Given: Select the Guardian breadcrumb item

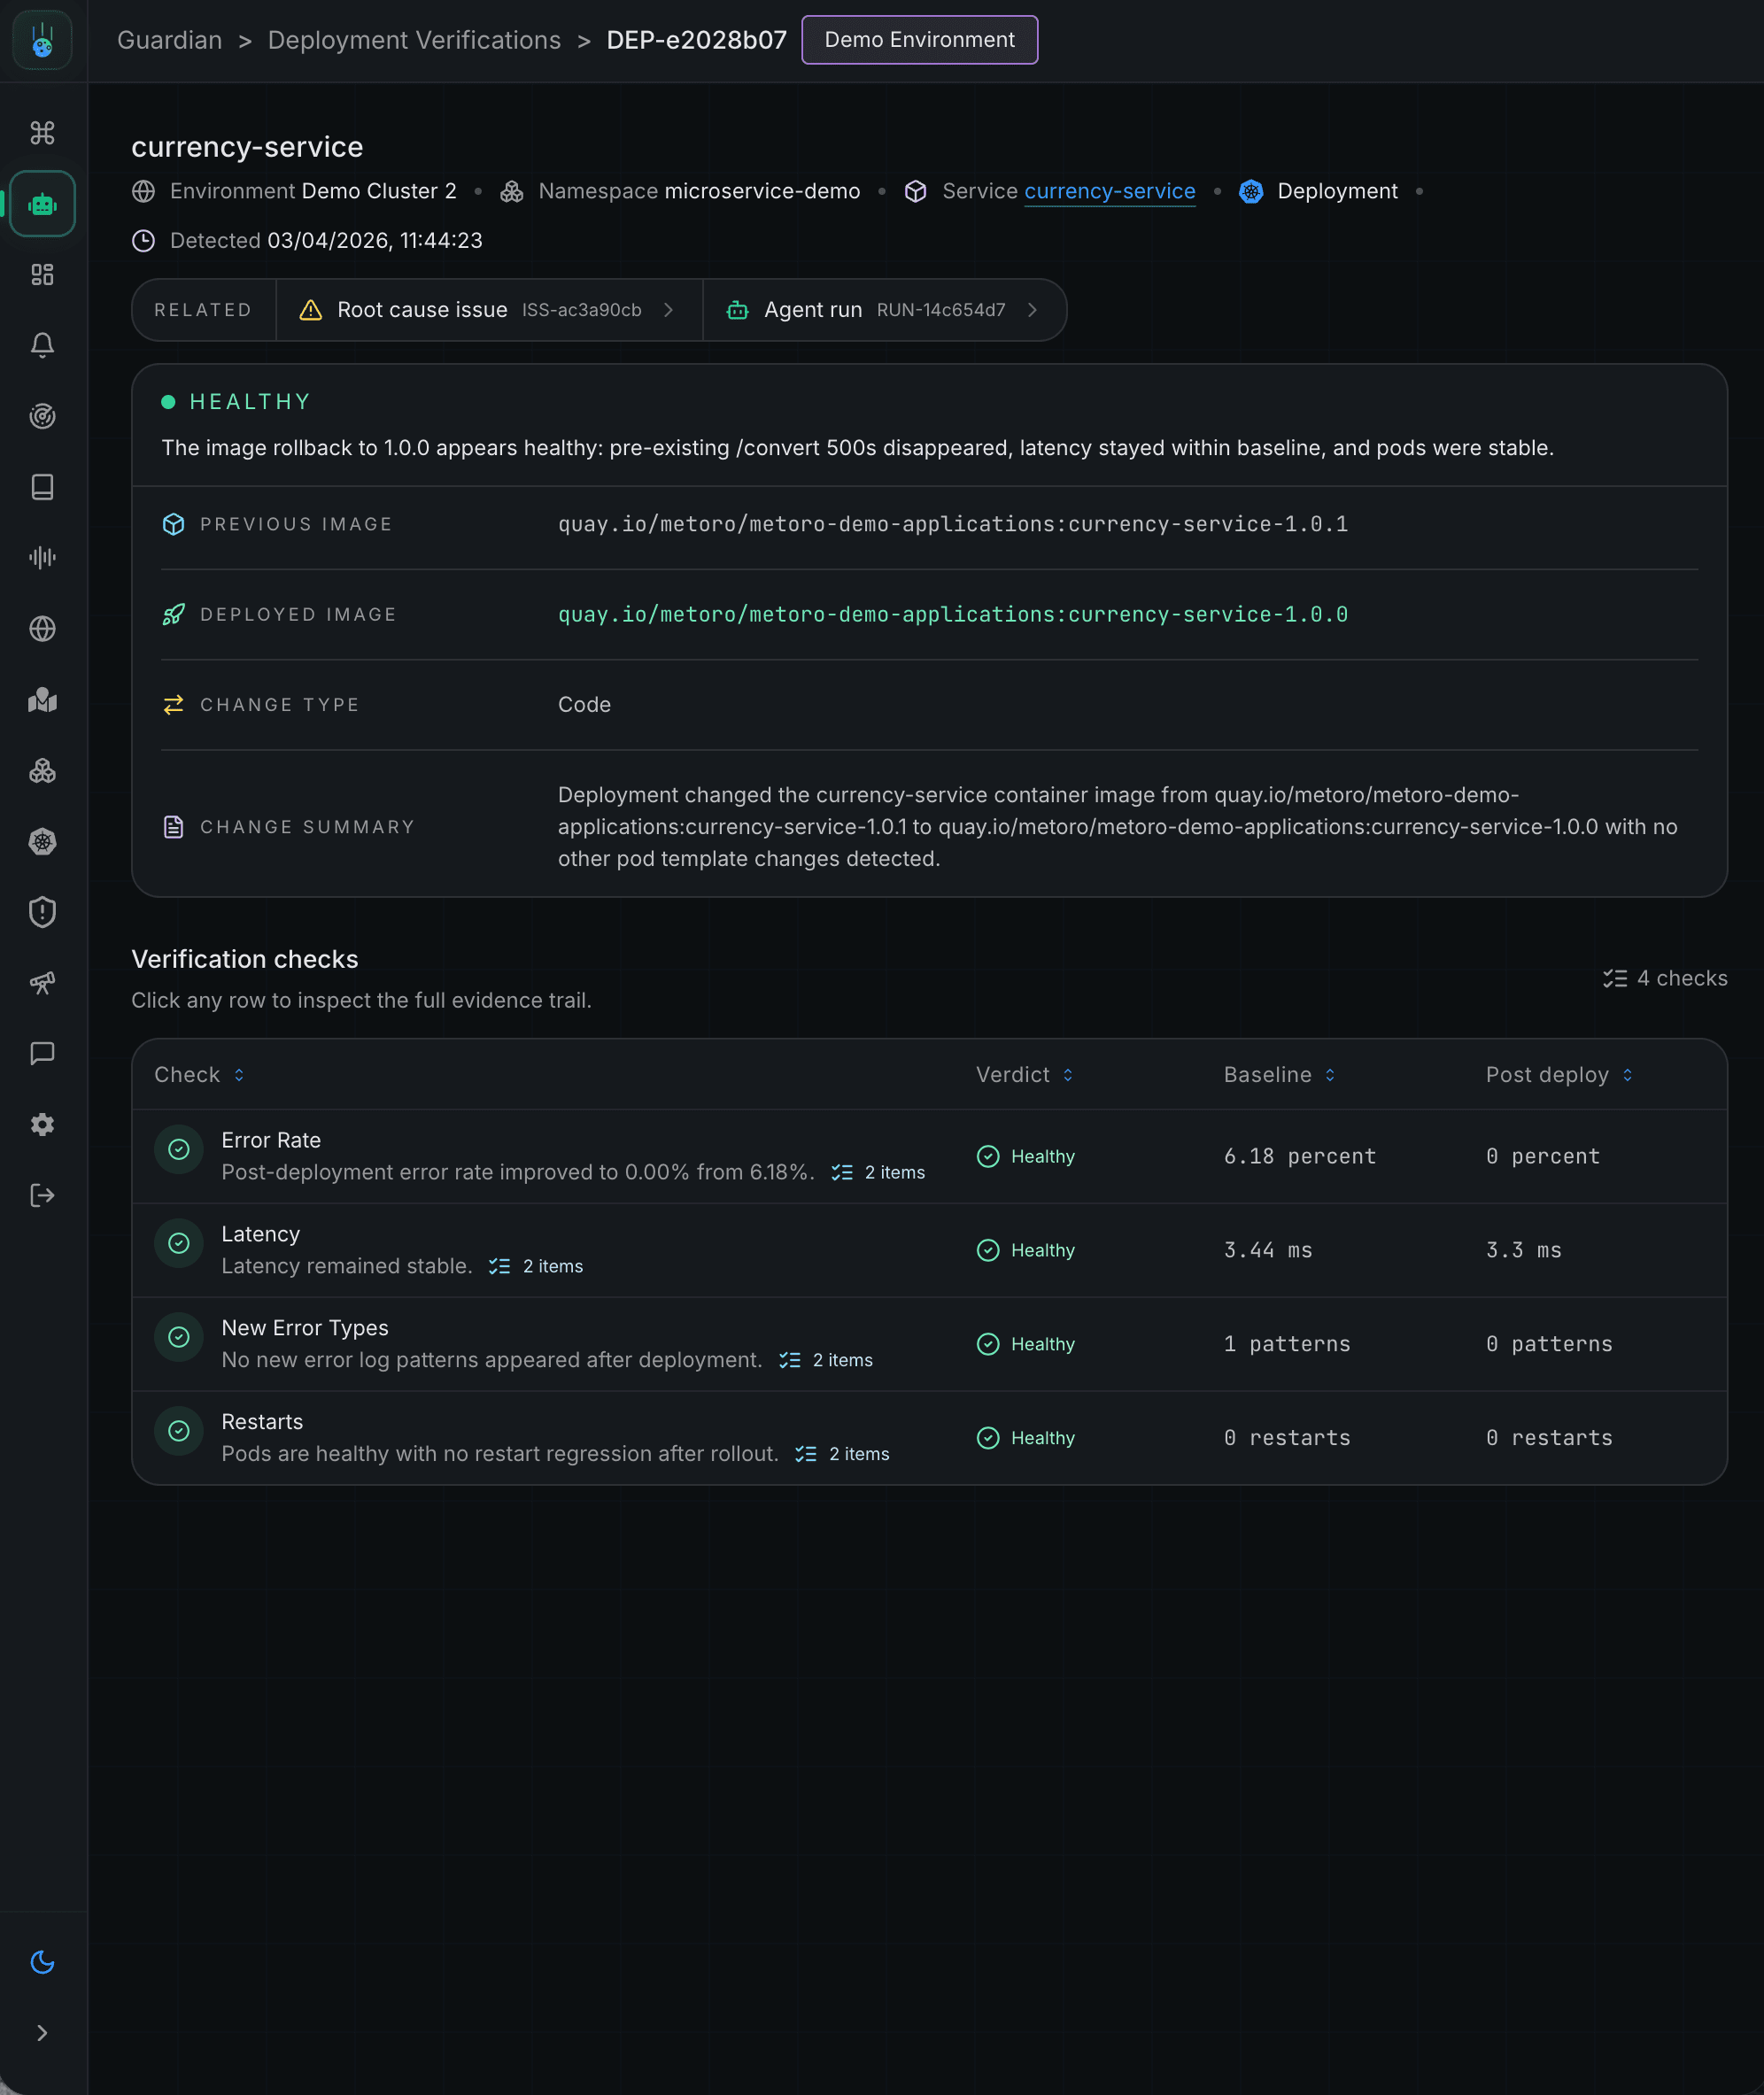Looking at the screenshot, I should point(169,40).
